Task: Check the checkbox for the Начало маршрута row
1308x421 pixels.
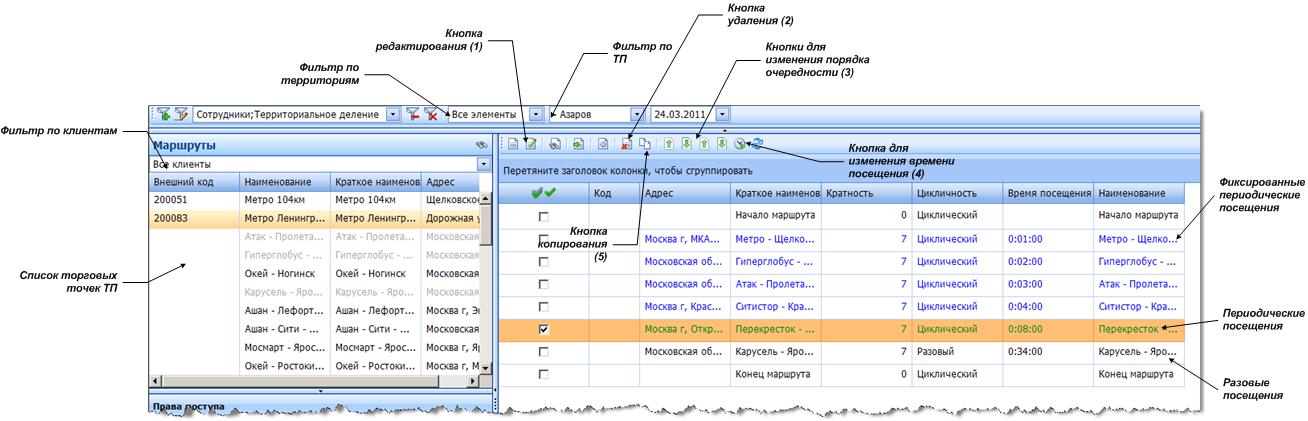Action: [x=544, y=216]
